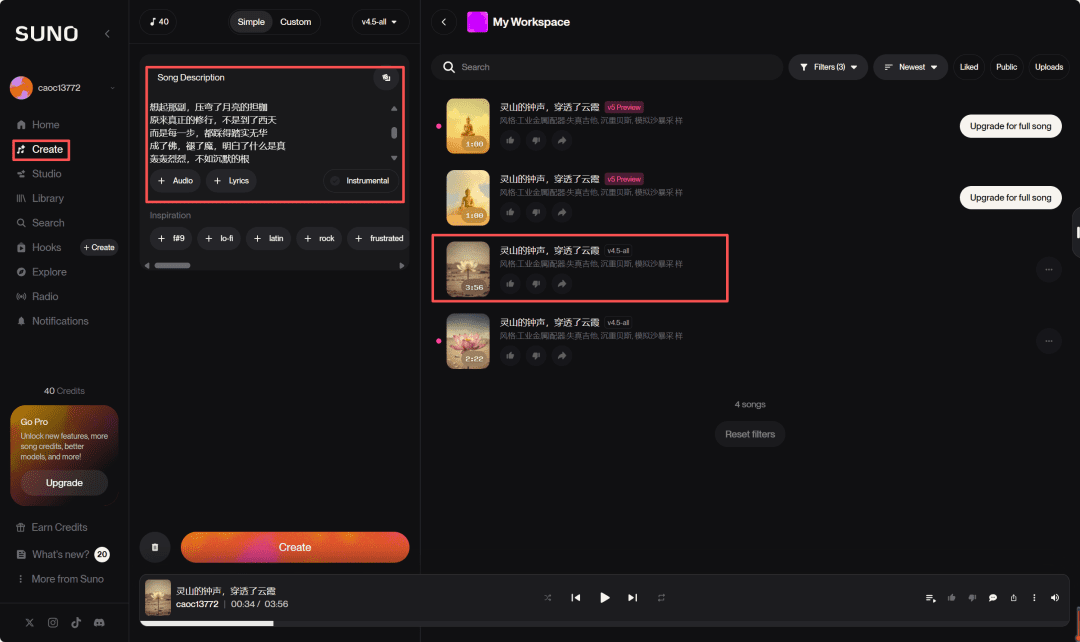This screenshot has width=1080, height=642.
Task: Expand the Filters (3) dropdown
Action: [828, 67]
